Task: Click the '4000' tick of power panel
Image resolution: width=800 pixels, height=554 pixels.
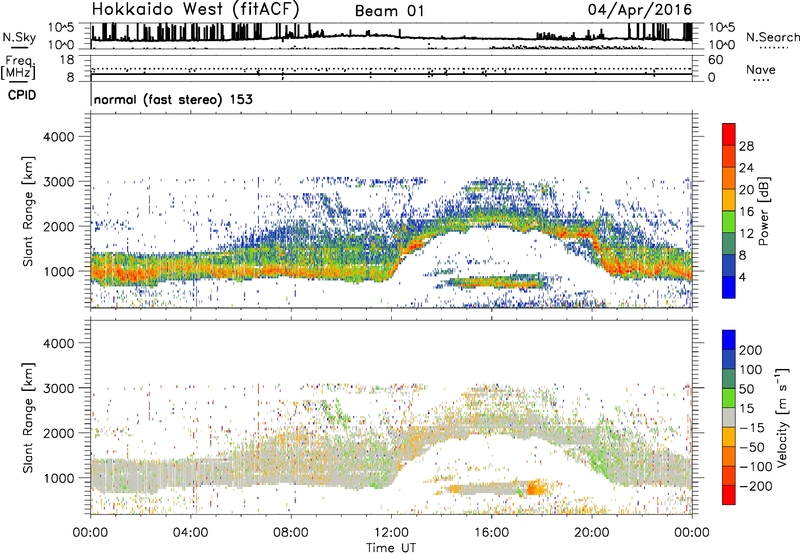Action: point(58,137)
